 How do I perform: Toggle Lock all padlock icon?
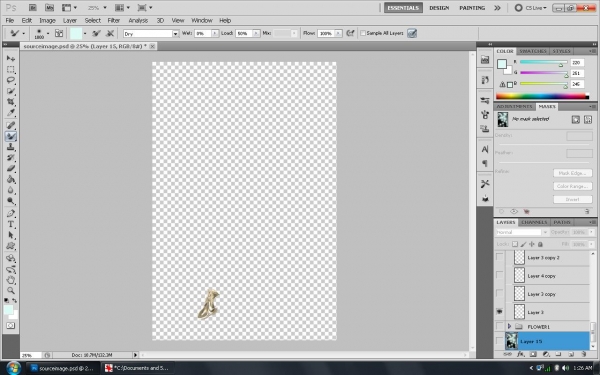tap(540, 244)
